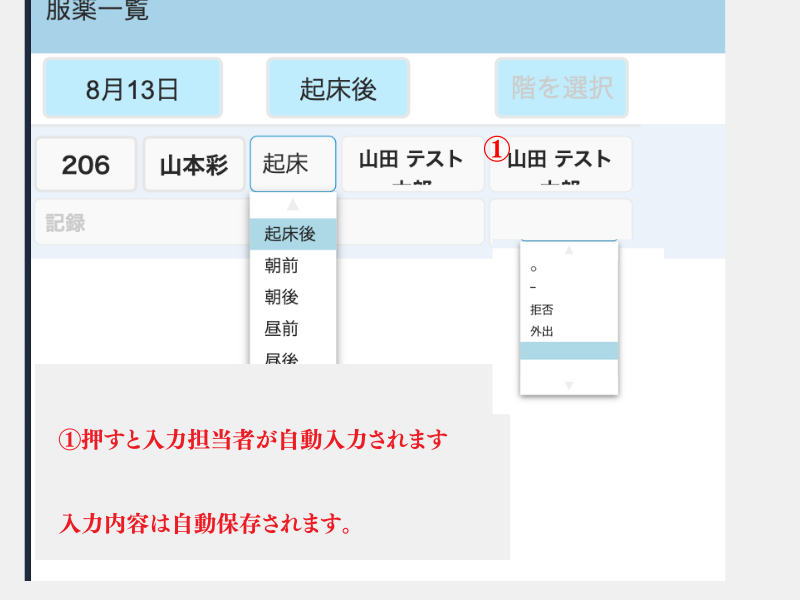Click the down arrow in status option list
Screen dimensions: 800x600
click(569, 385)
